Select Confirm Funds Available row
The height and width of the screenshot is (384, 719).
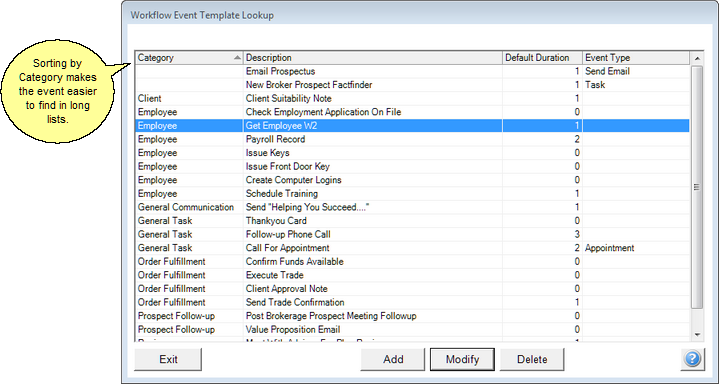click(x=412, y=262)
